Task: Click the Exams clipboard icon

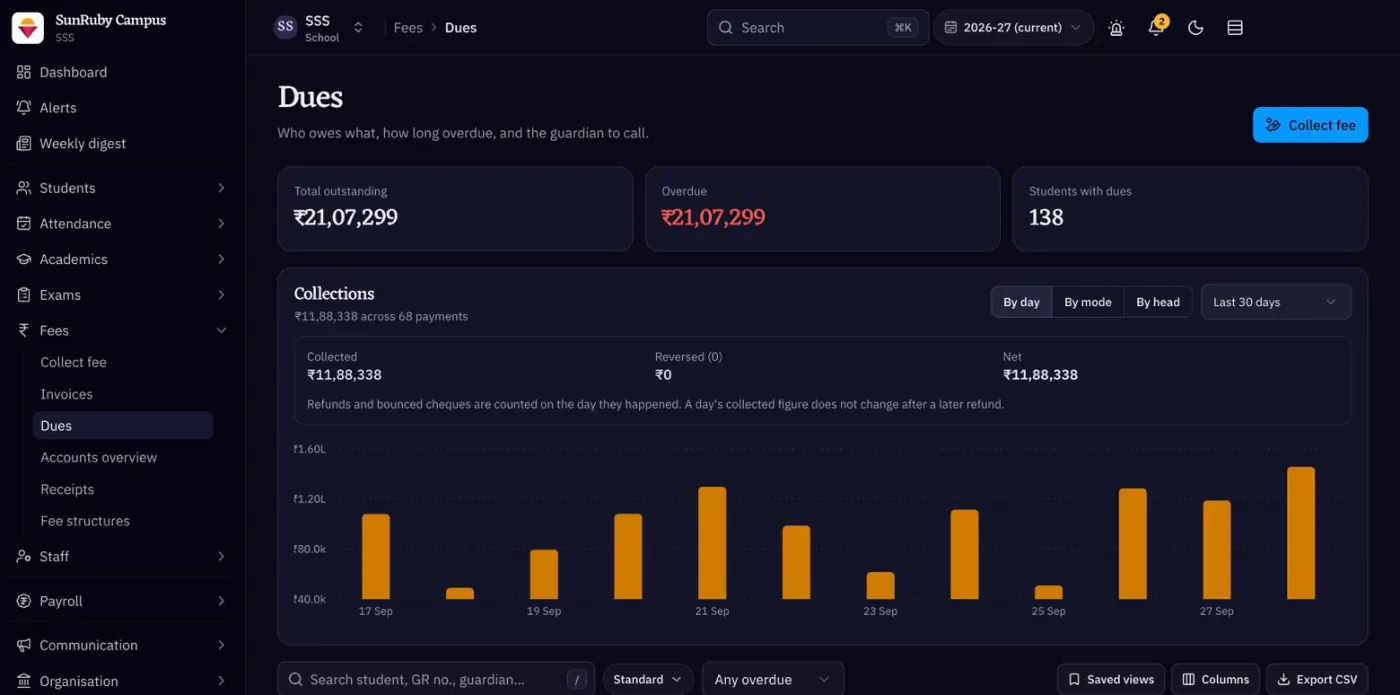Action: 24,295
